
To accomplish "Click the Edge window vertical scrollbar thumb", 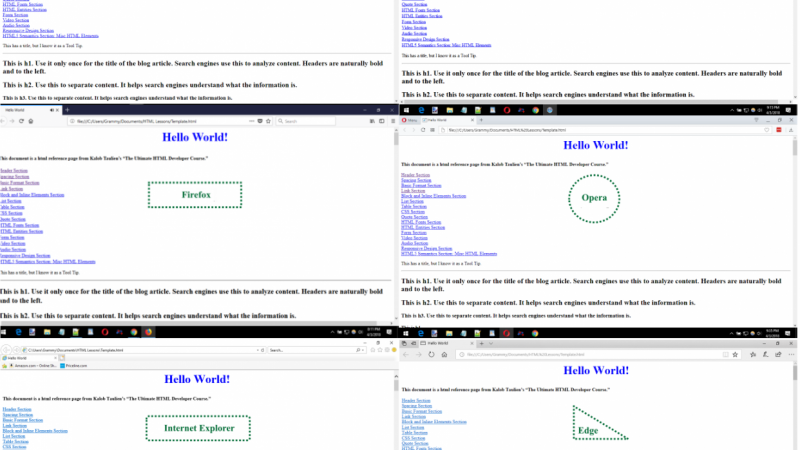I will click(795, 373).
